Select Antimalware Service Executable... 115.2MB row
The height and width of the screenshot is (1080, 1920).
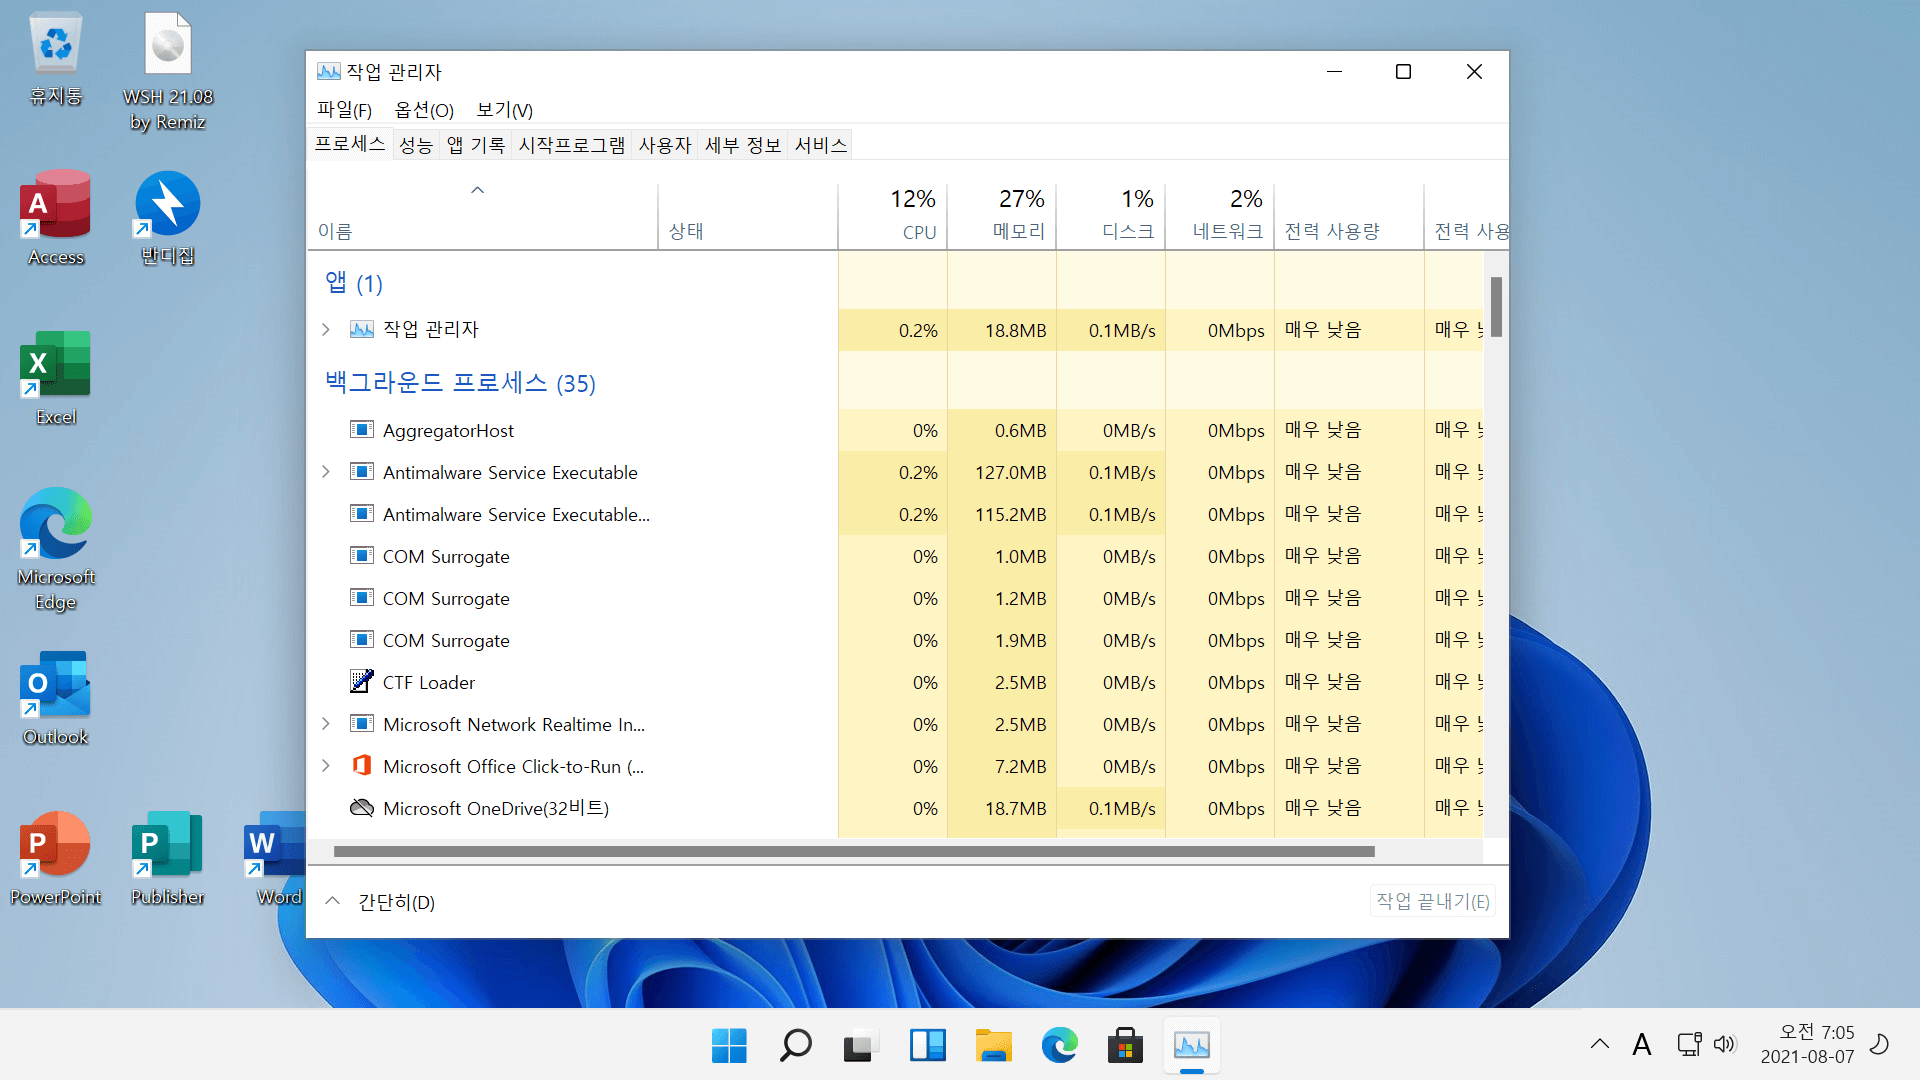pos(896,514)
